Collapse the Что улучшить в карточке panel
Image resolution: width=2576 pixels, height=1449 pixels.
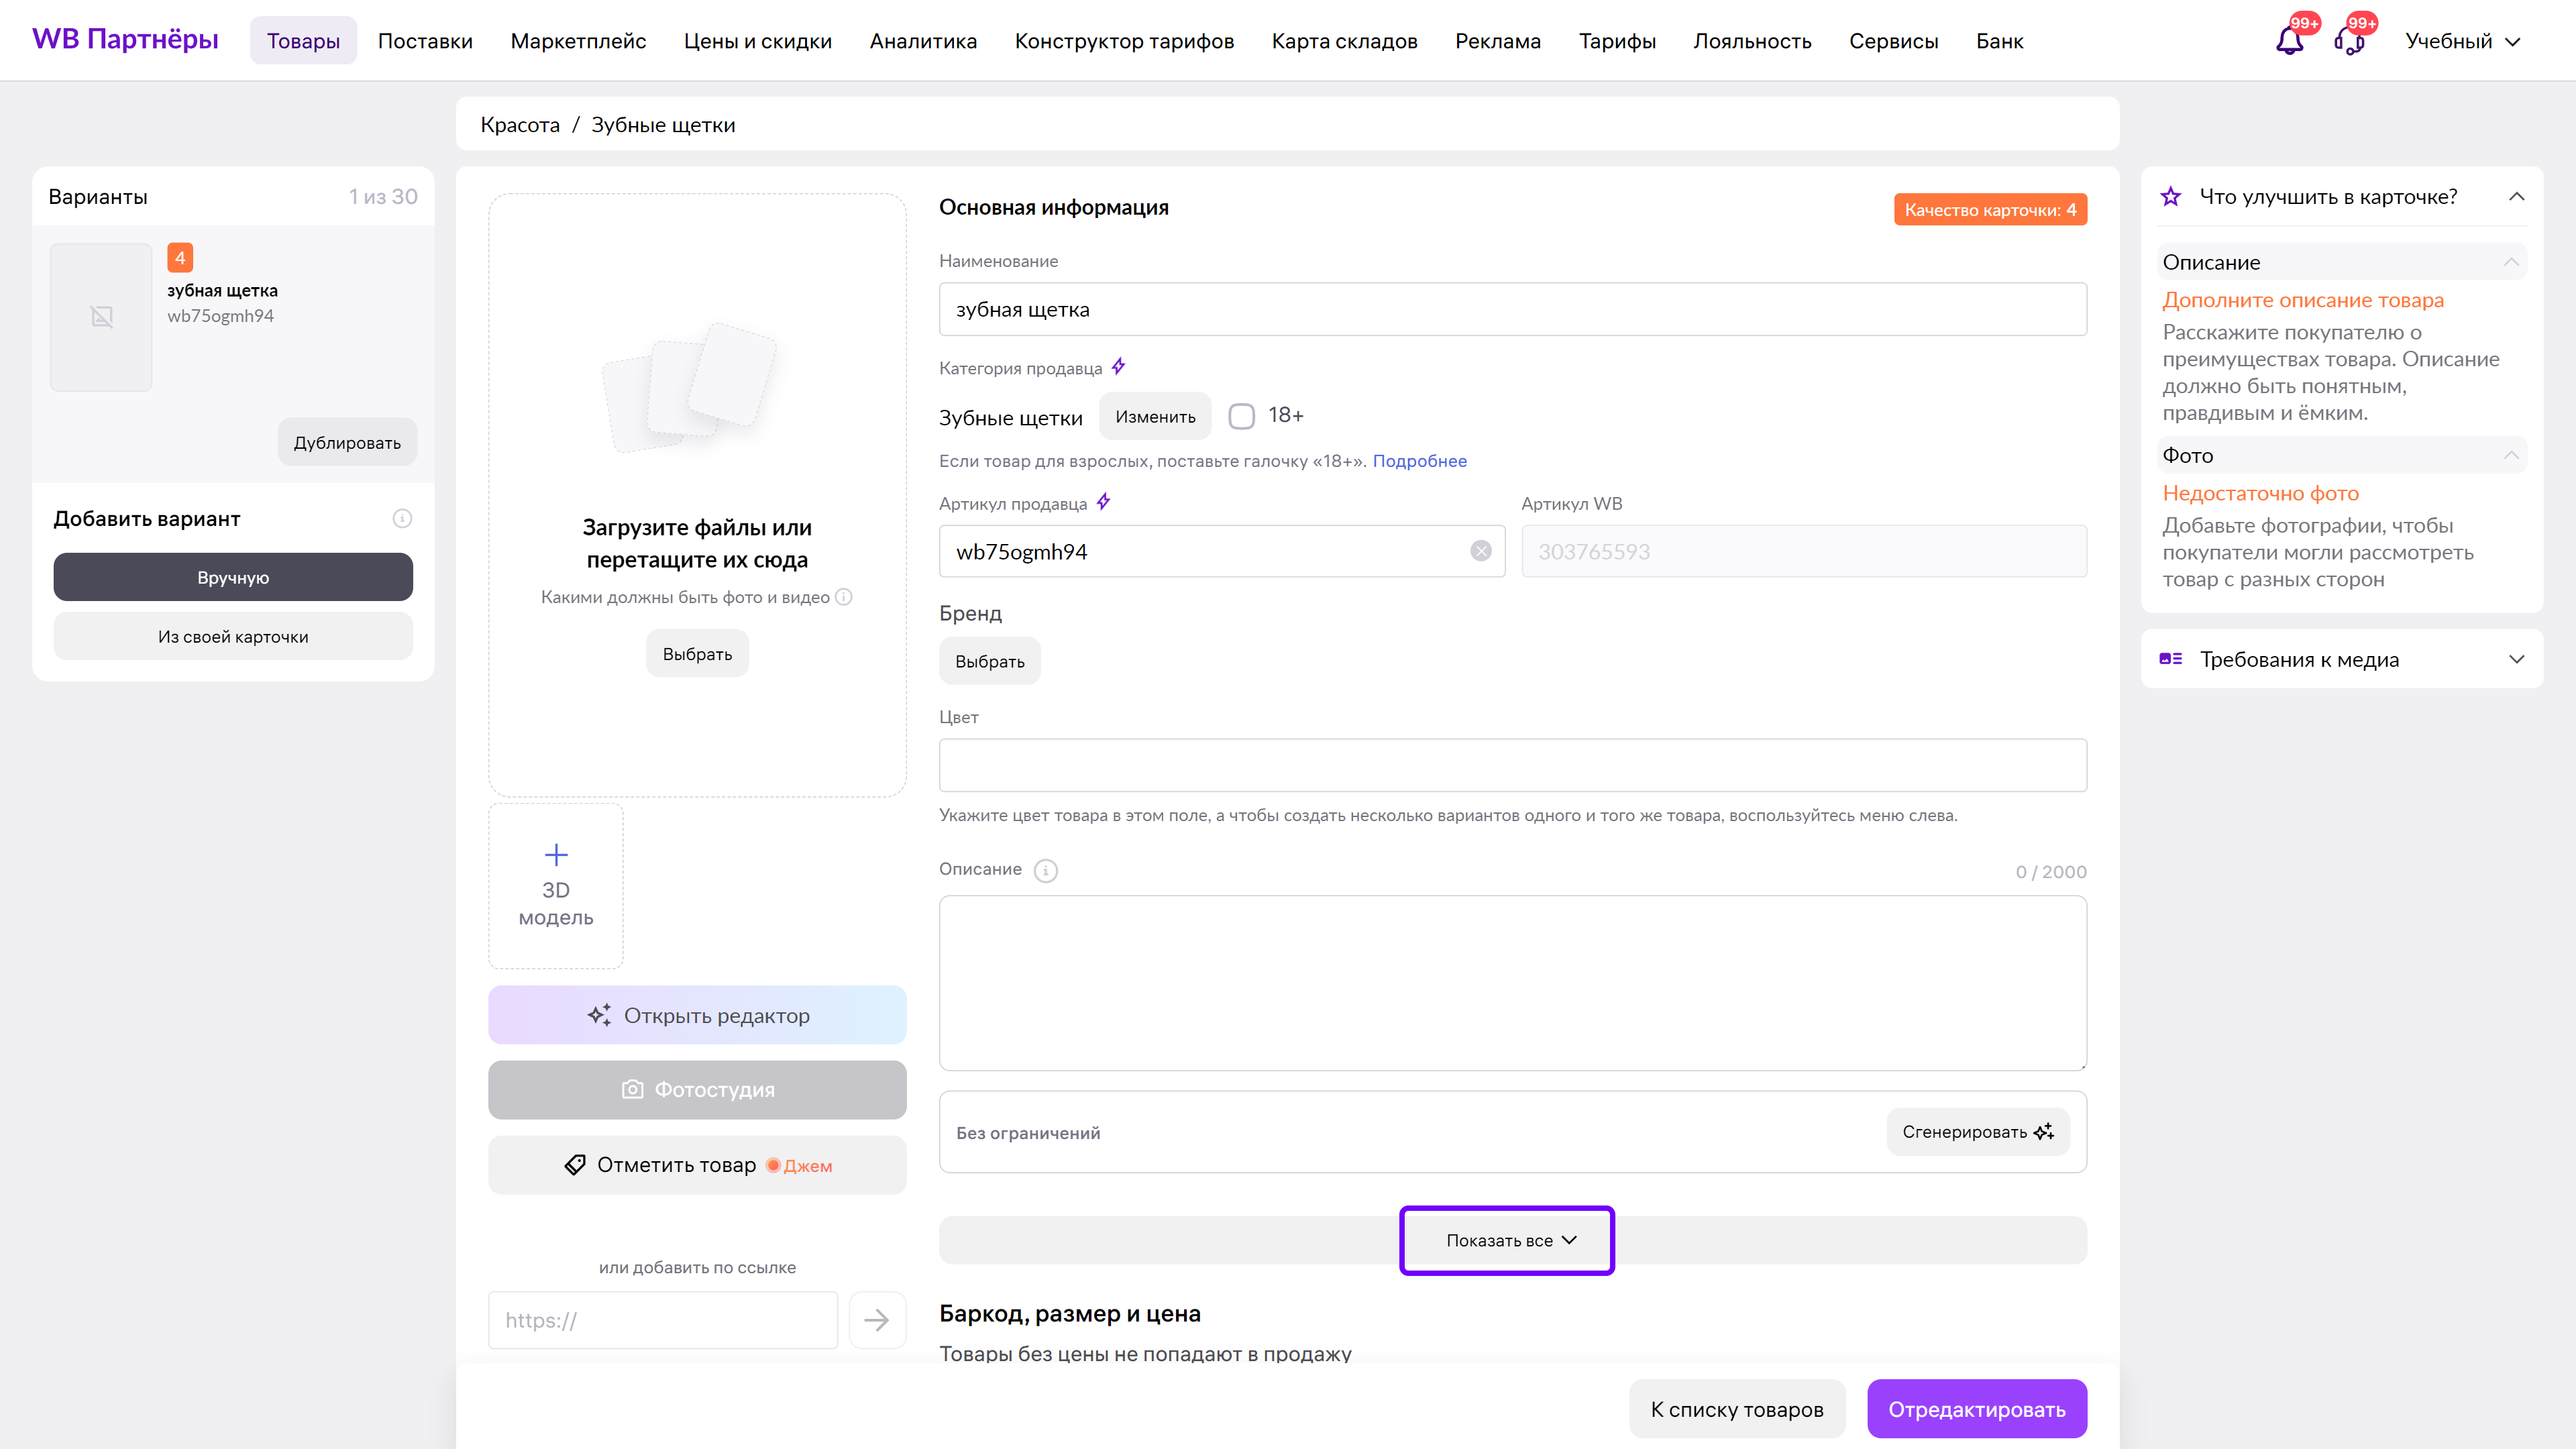click(2517, 197)
